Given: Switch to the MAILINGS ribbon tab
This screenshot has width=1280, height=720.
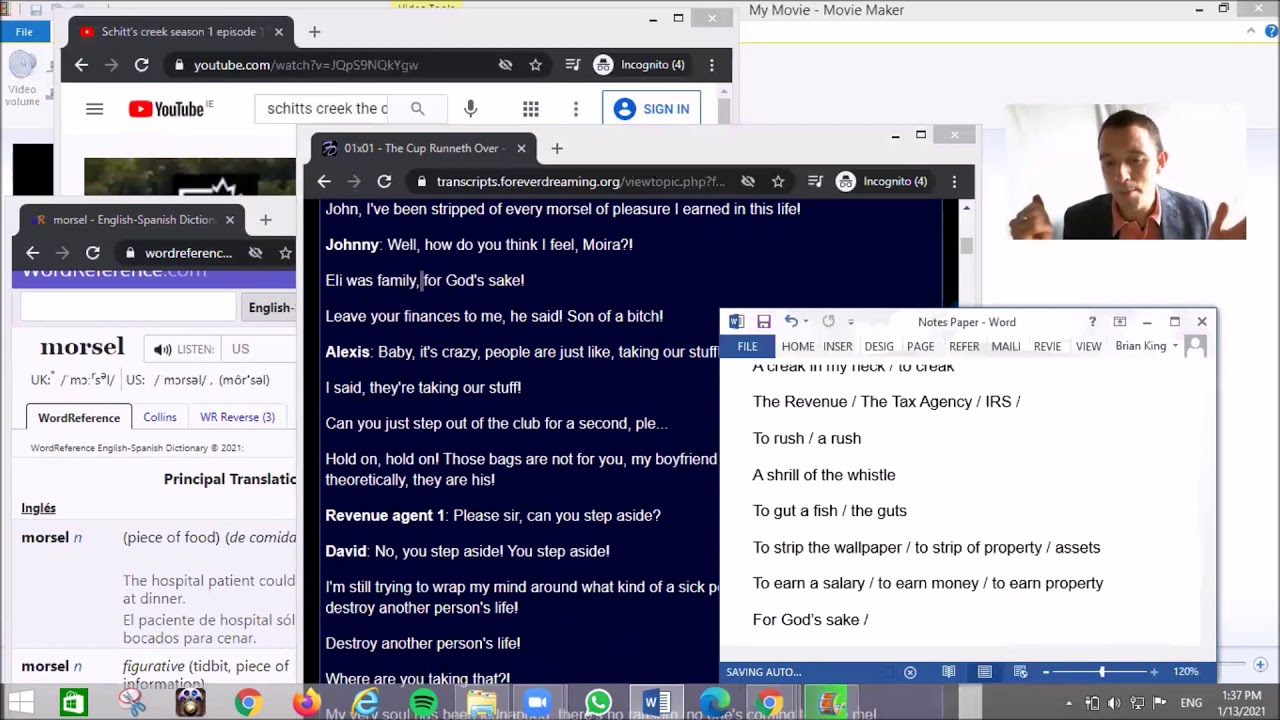Looking at the screenshot, I should (x=1006, y=346).
